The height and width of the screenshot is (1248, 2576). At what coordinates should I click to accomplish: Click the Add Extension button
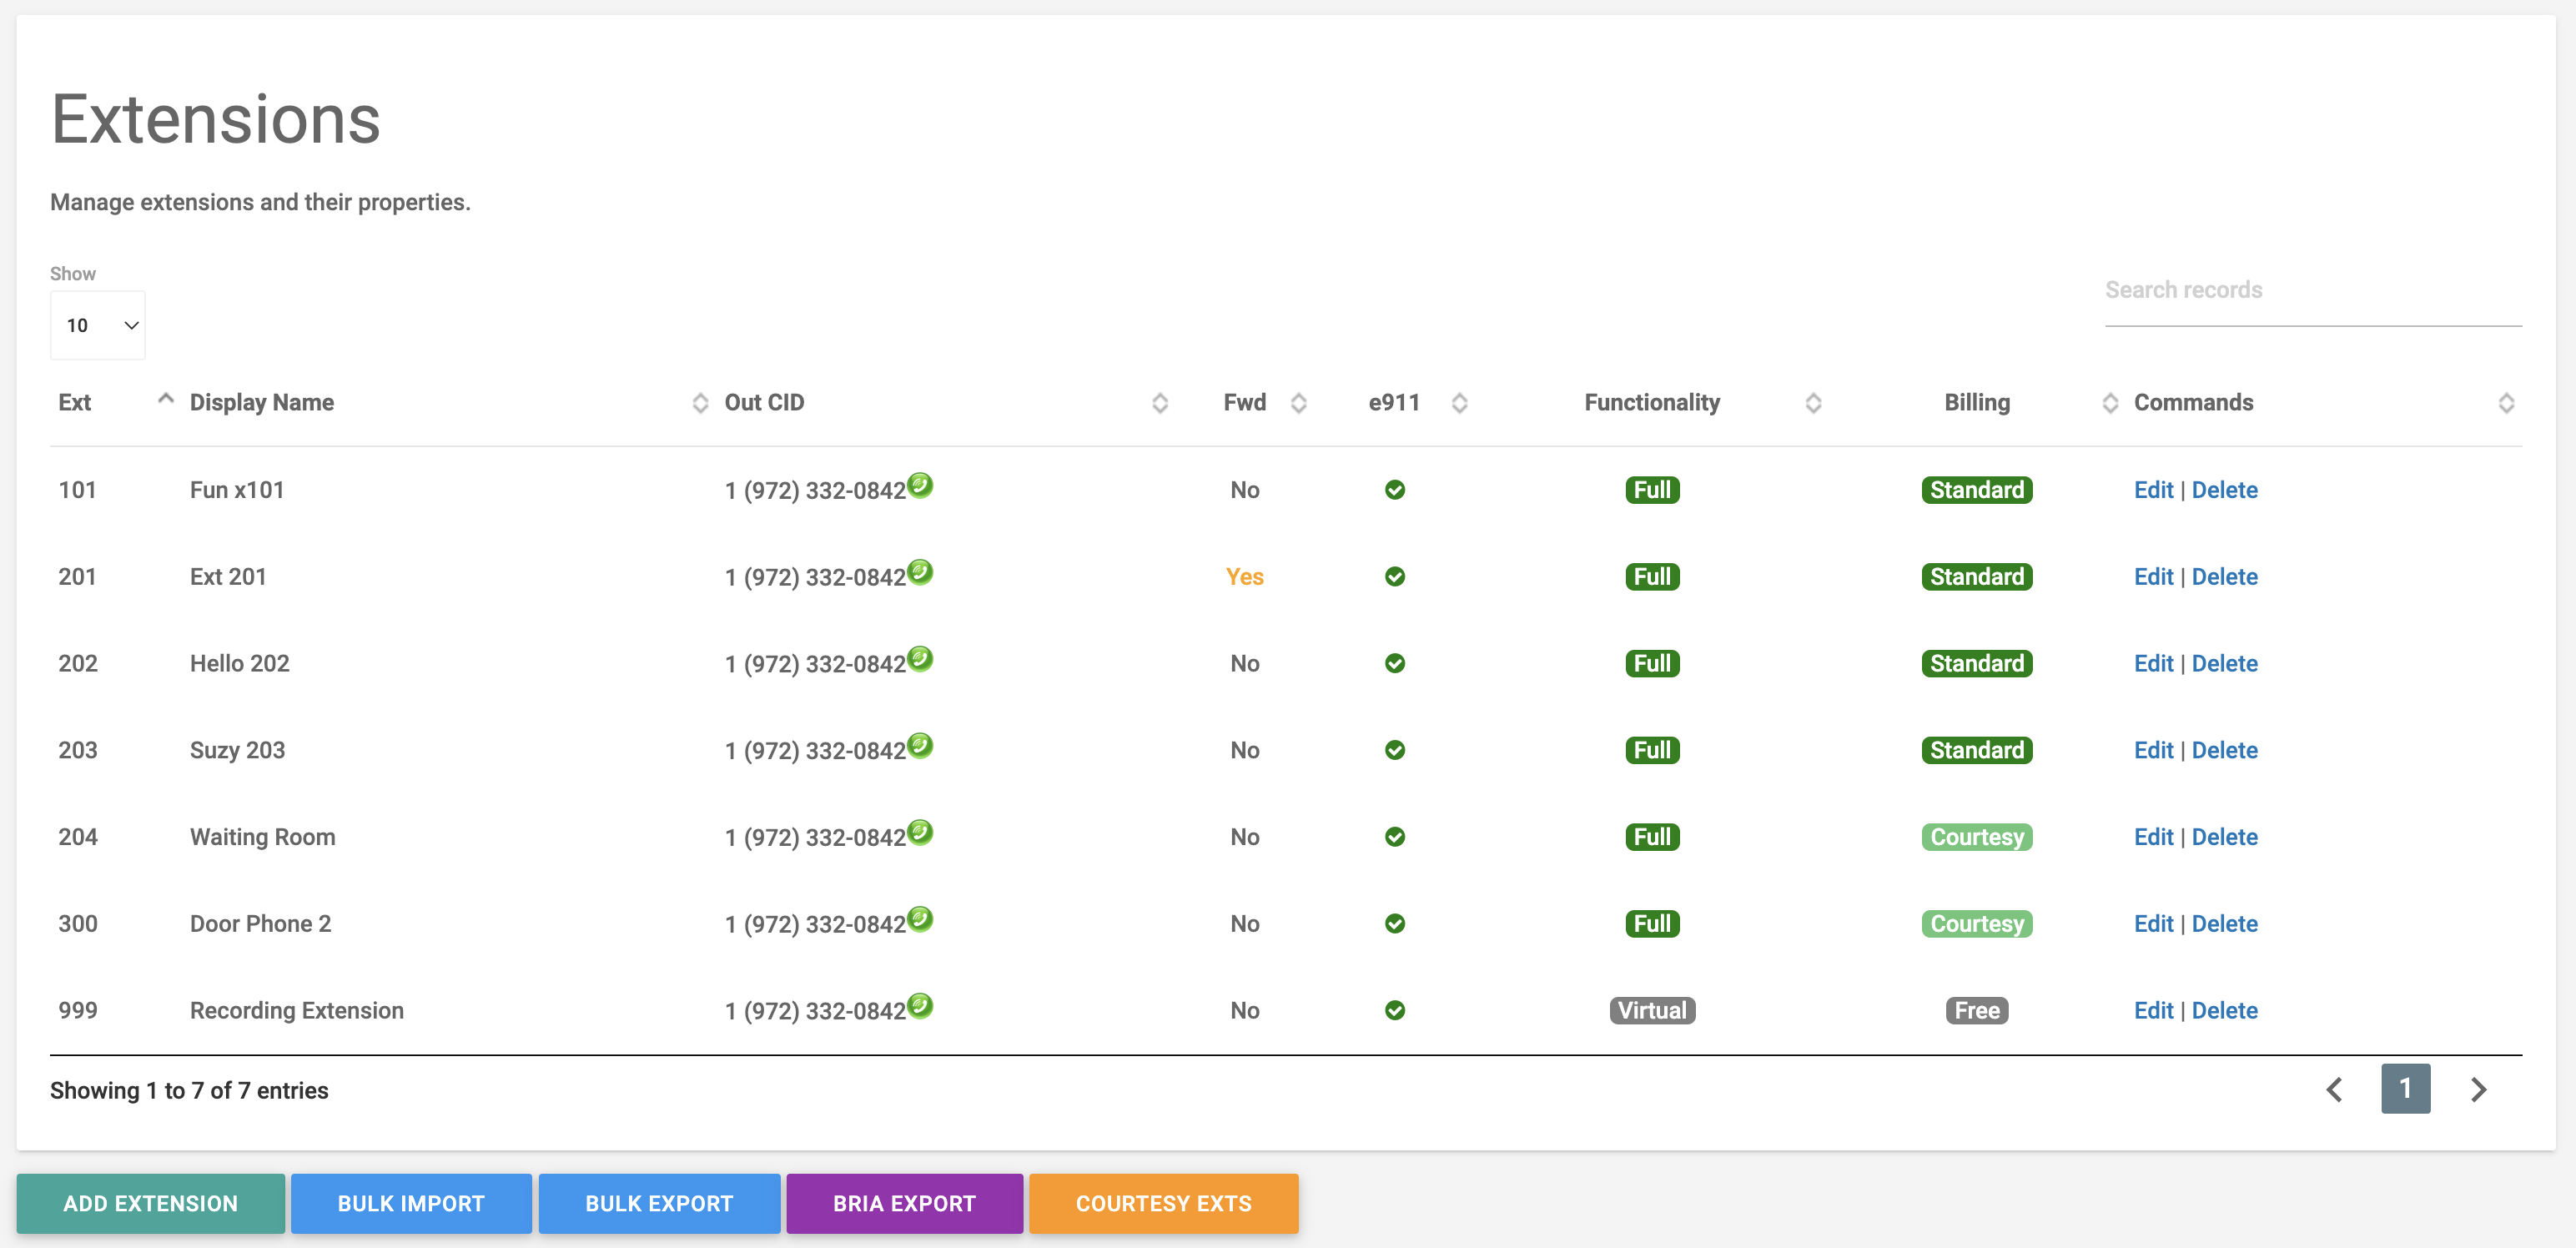(151, 1203)
